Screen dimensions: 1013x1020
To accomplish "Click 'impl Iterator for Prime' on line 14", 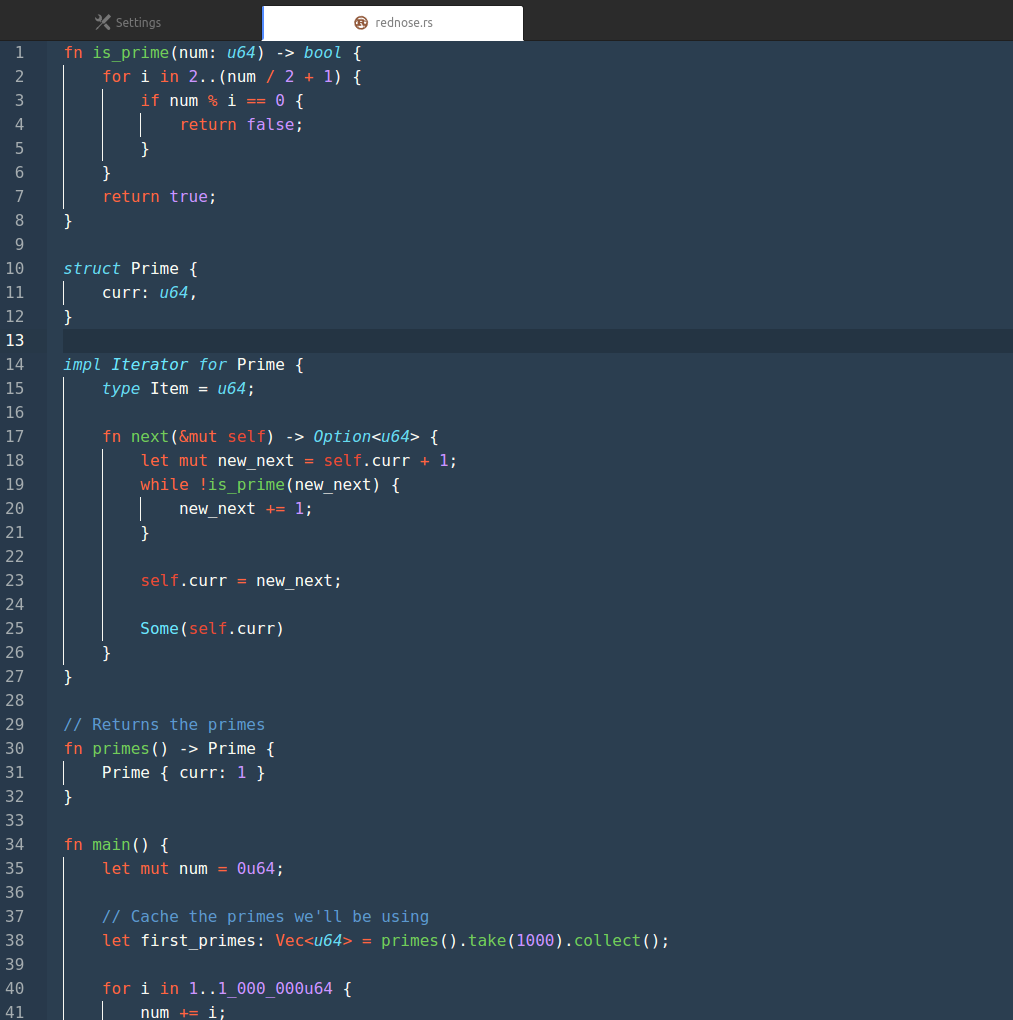I will coord(174,365).
